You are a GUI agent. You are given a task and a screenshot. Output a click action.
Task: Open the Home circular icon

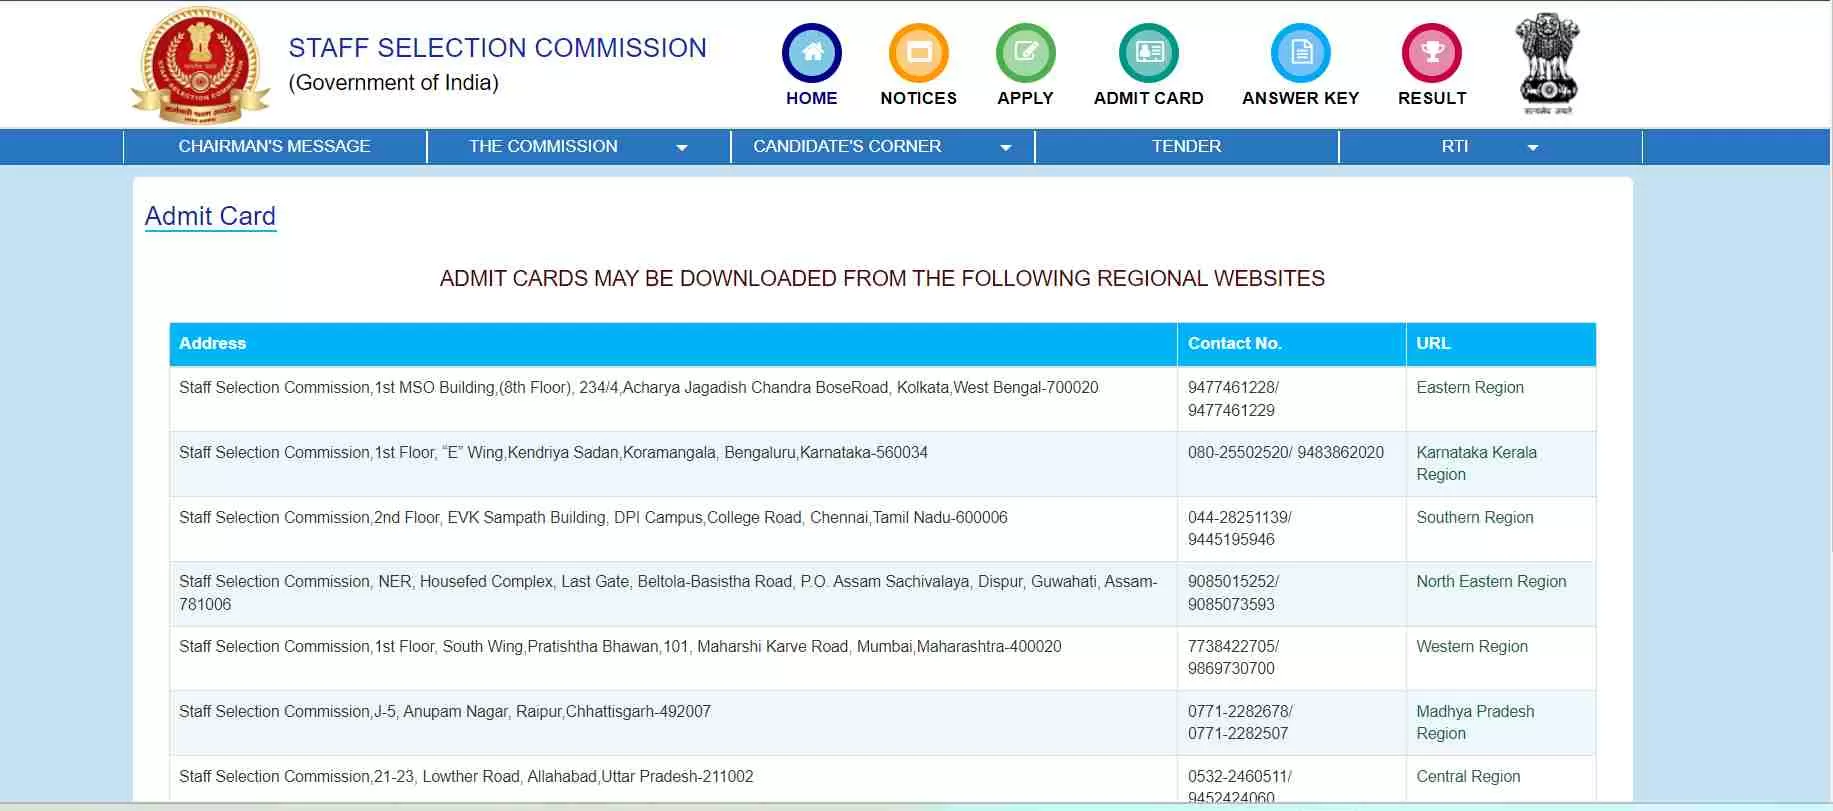[811, 52]
